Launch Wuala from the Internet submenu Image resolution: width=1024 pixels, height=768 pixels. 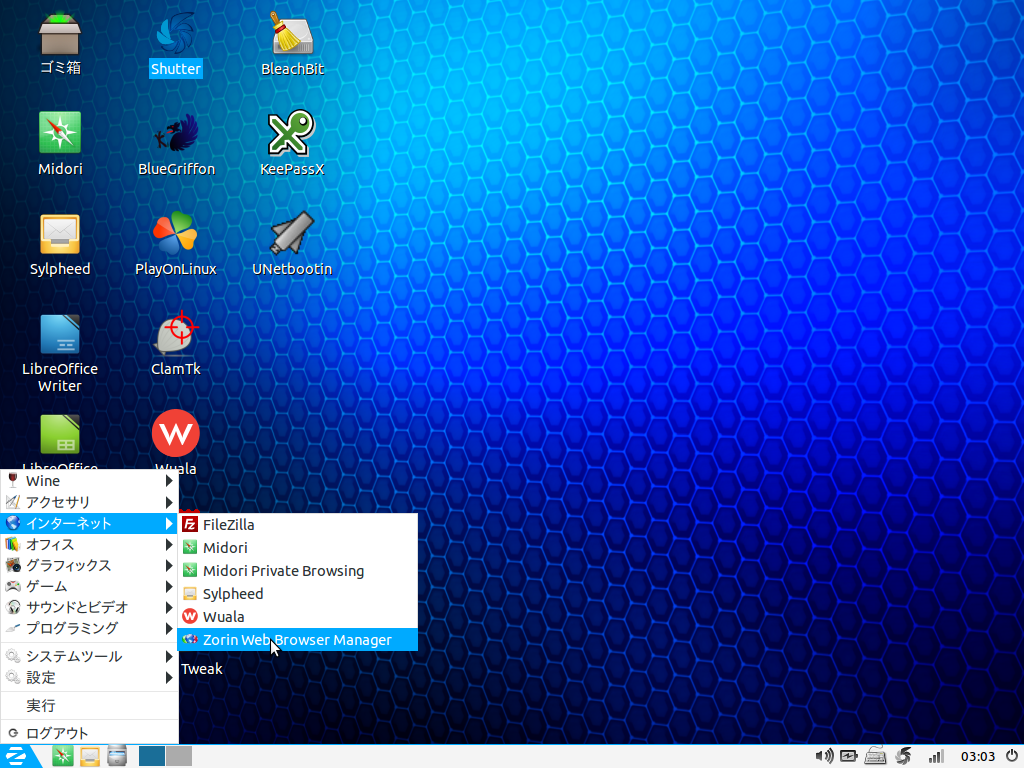point(297,616)
